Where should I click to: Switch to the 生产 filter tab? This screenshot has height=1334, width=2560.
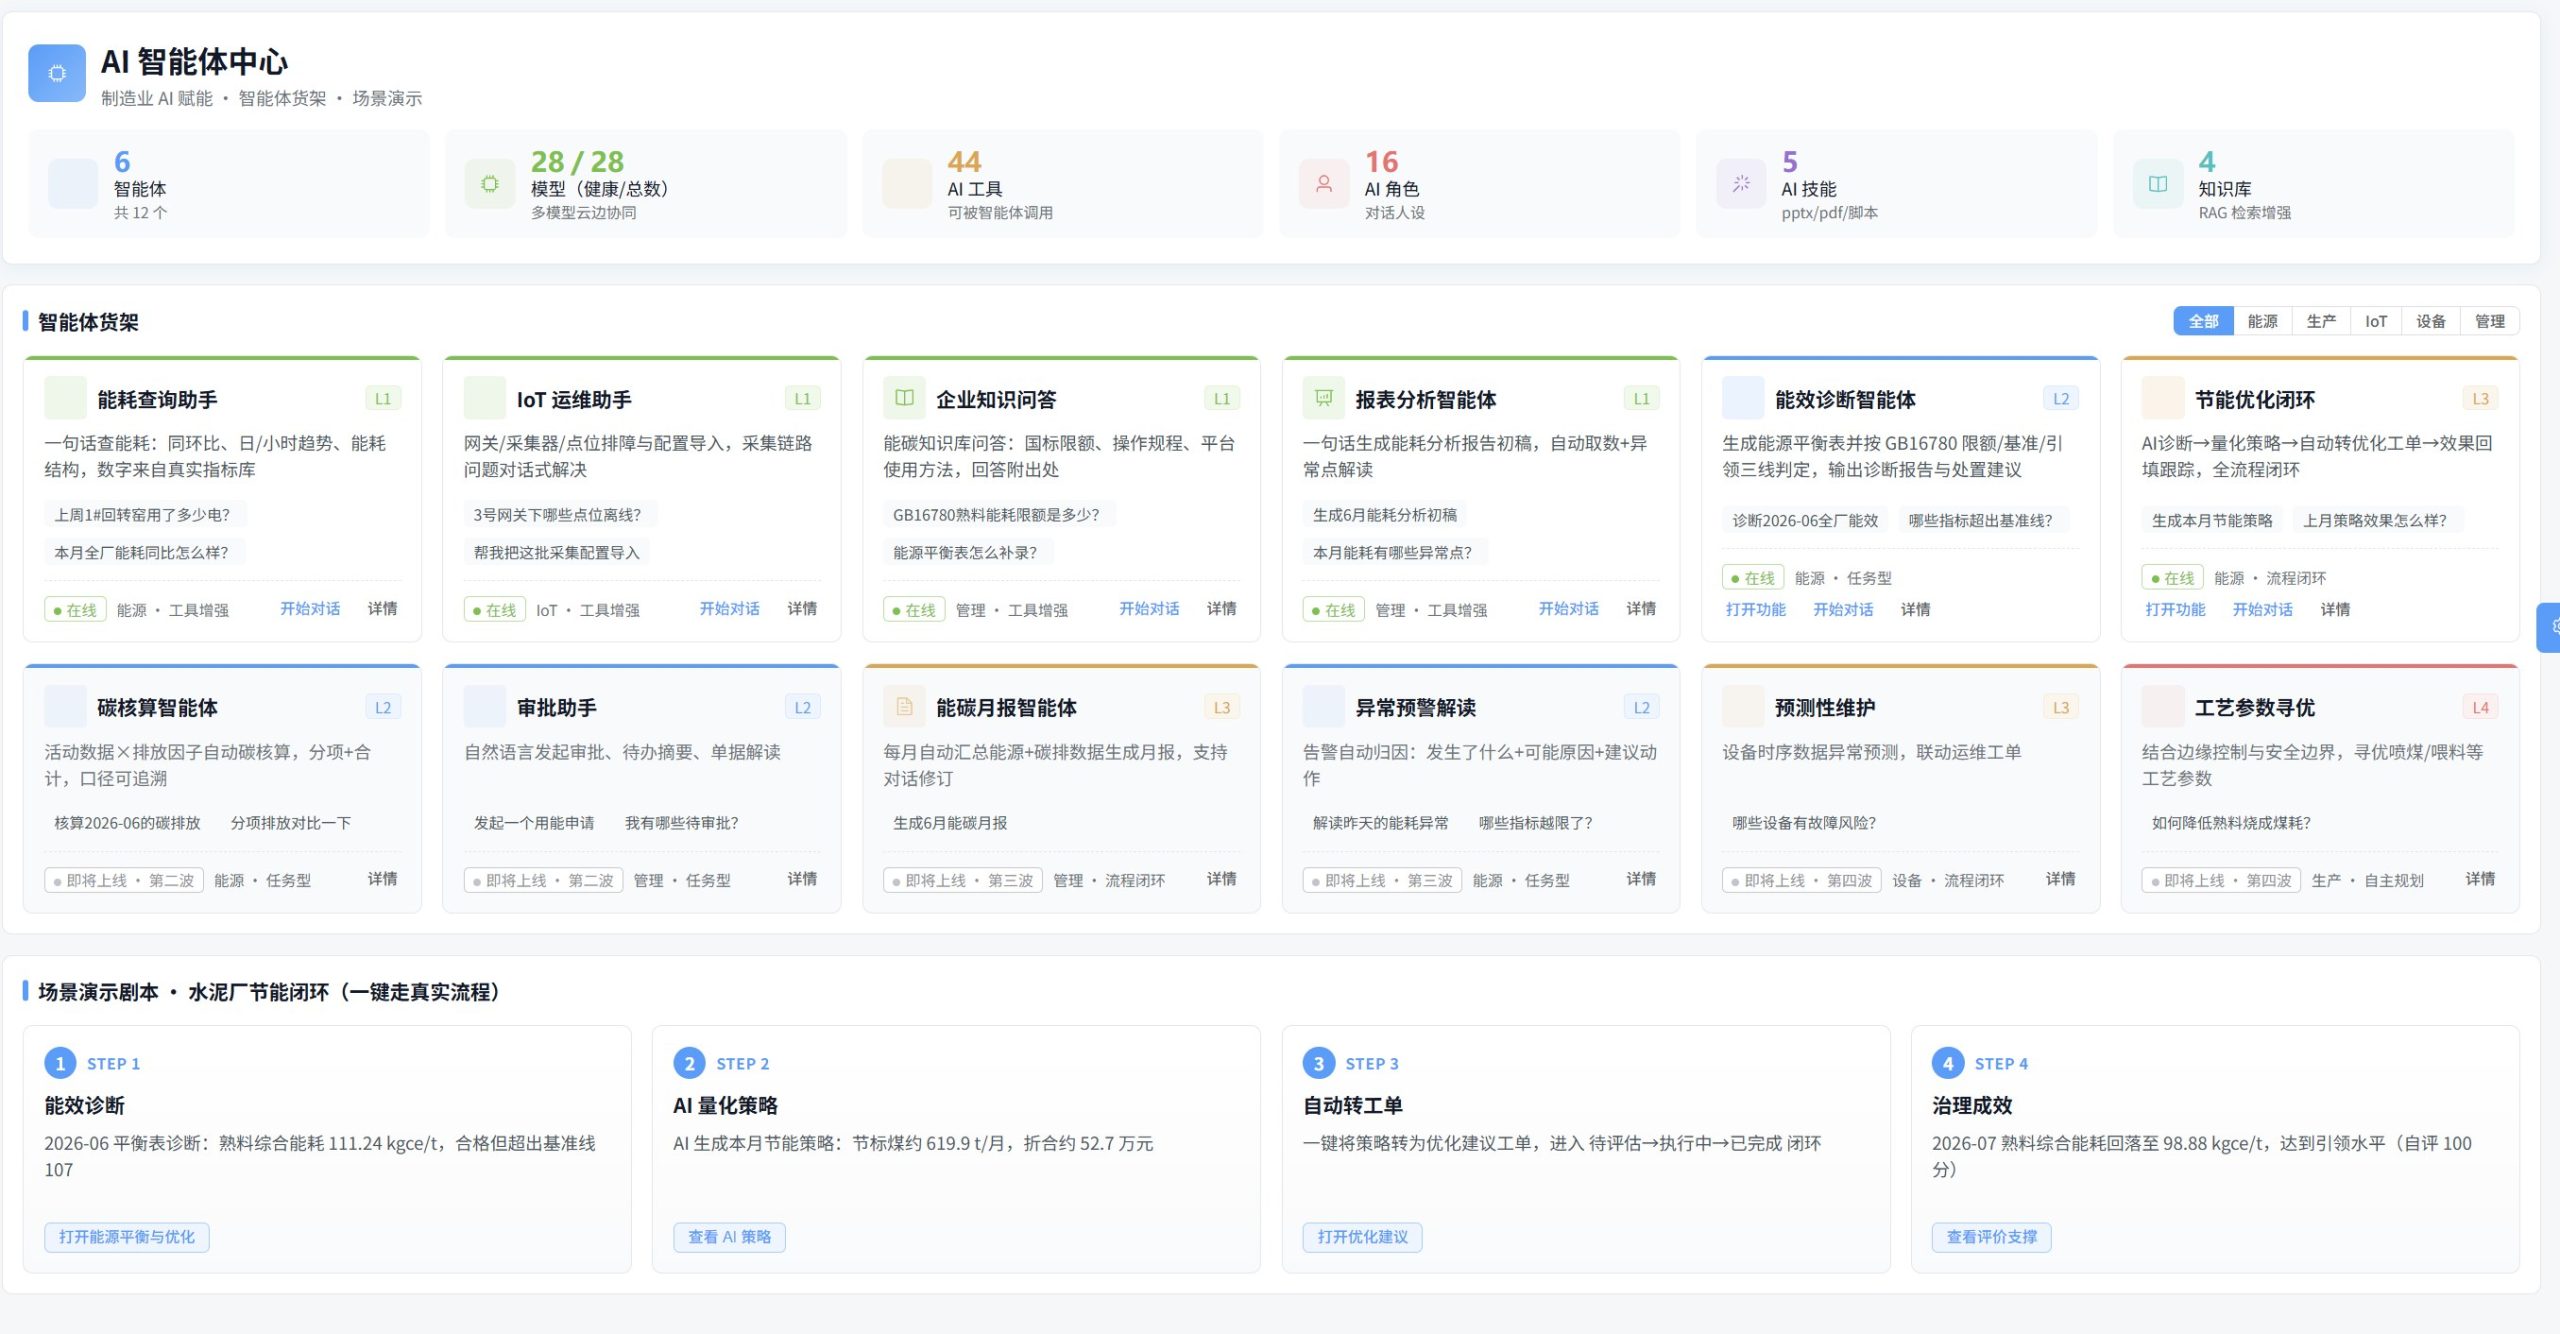[2321, 321]
